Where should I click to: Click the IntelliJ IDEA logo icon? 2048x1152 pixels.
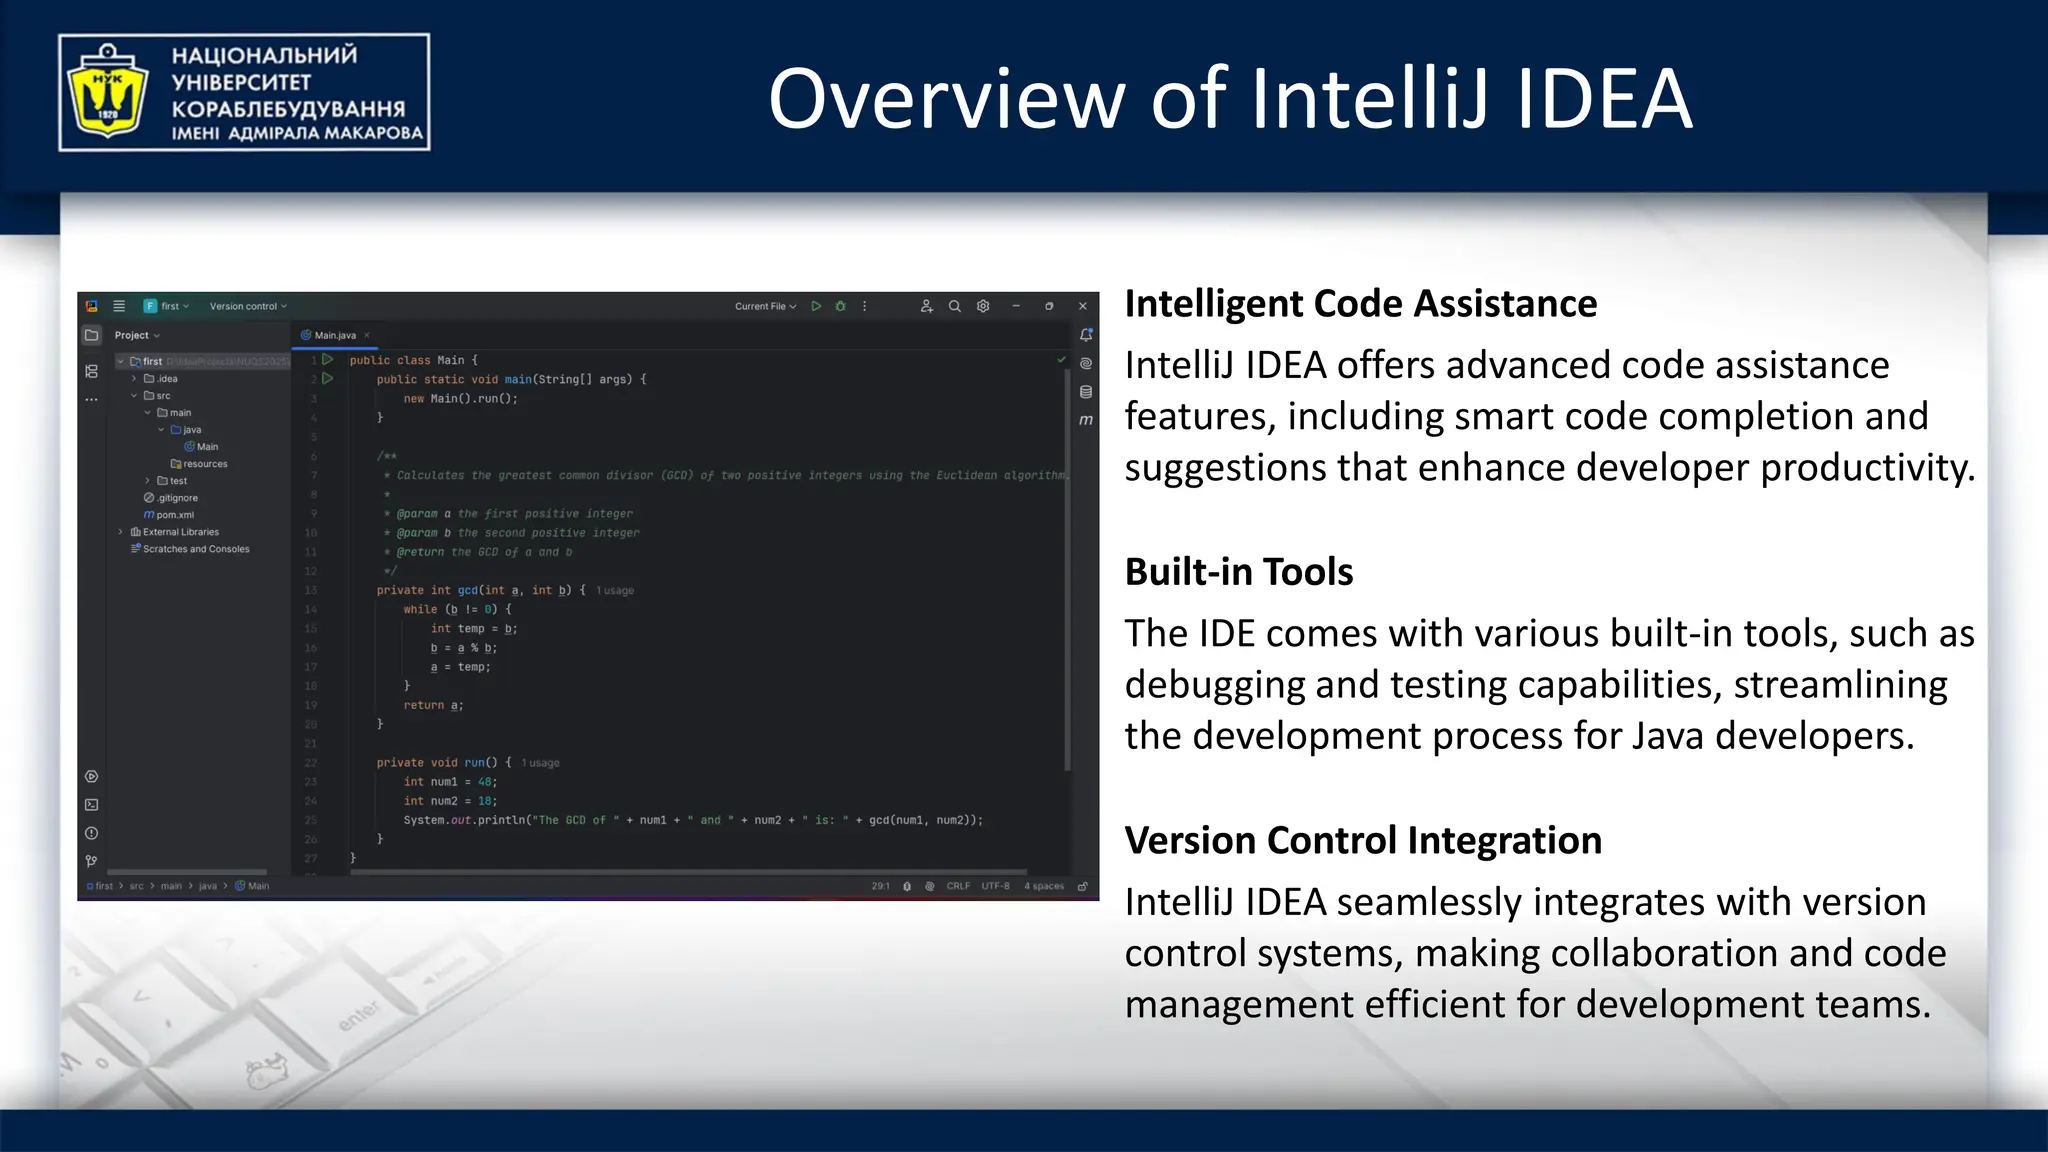(92, 306)
